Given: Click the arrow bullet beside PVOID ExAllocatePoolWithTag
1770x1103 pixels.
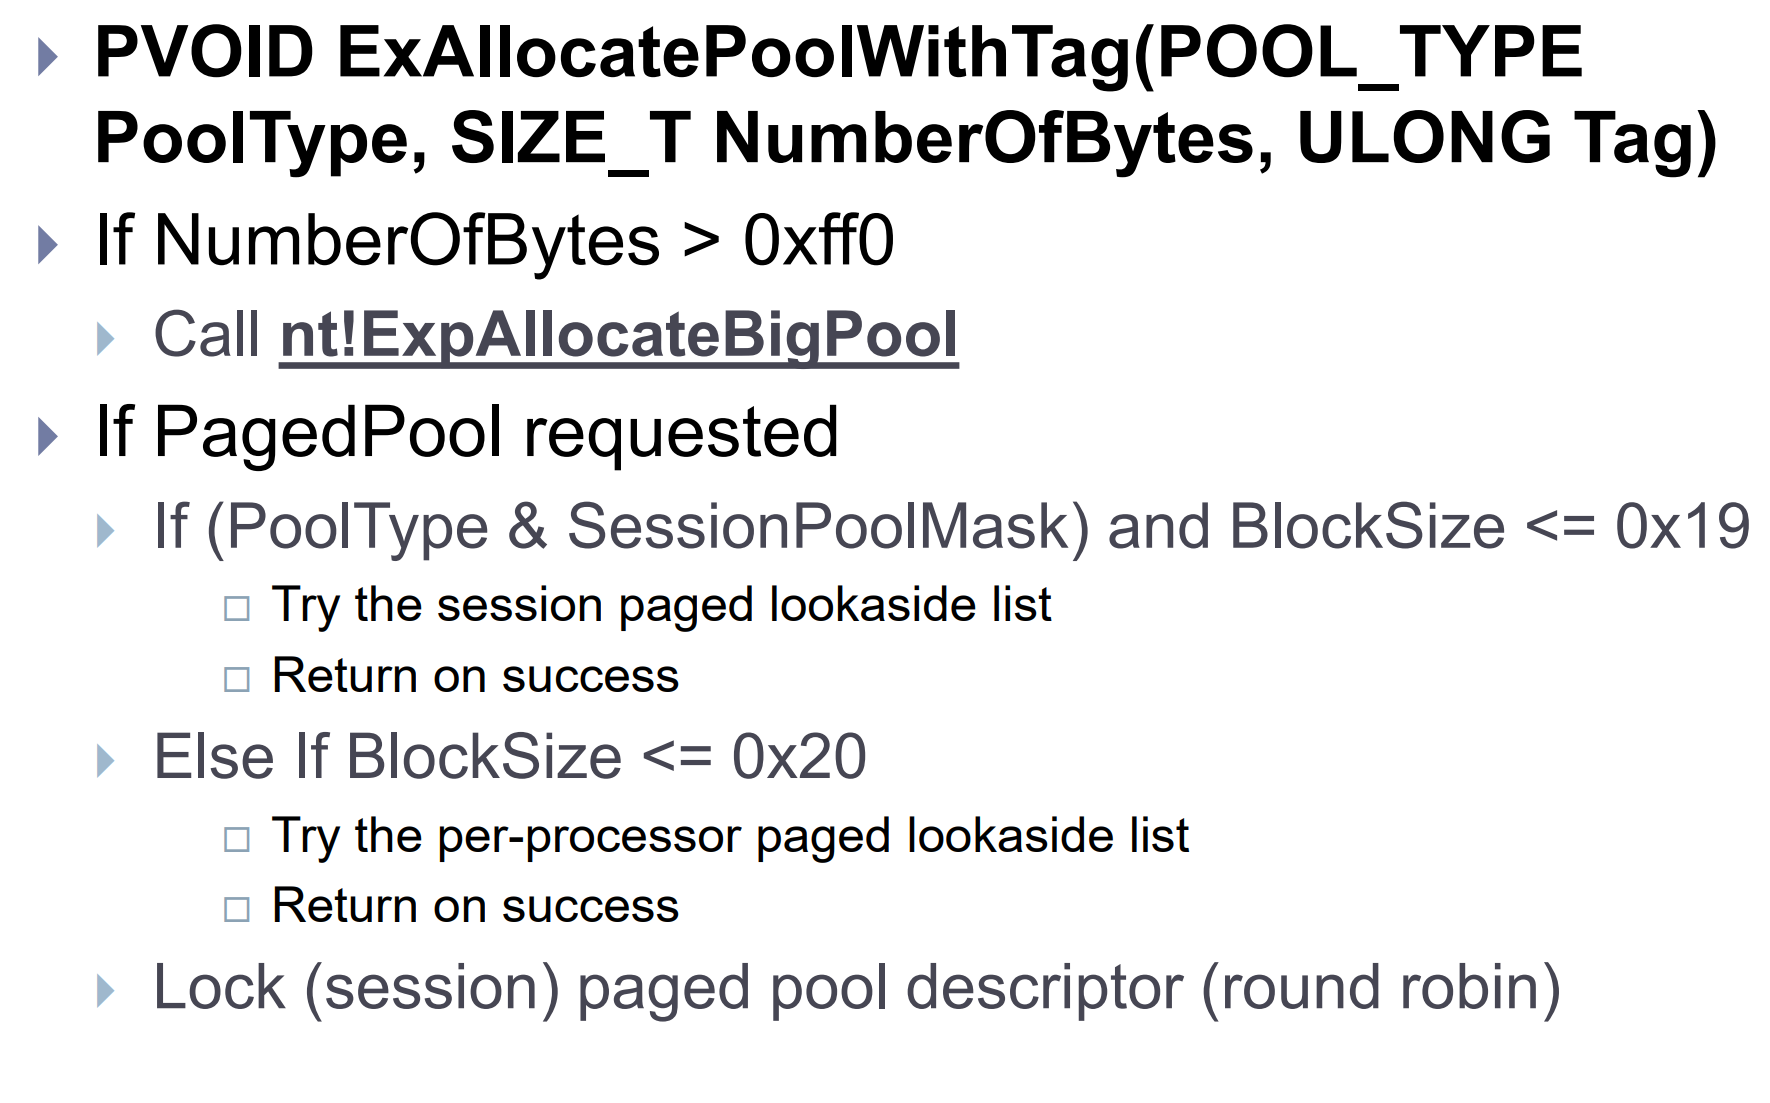Looking at the screenshot, I should pyautogui.click(x=48, y=56).
